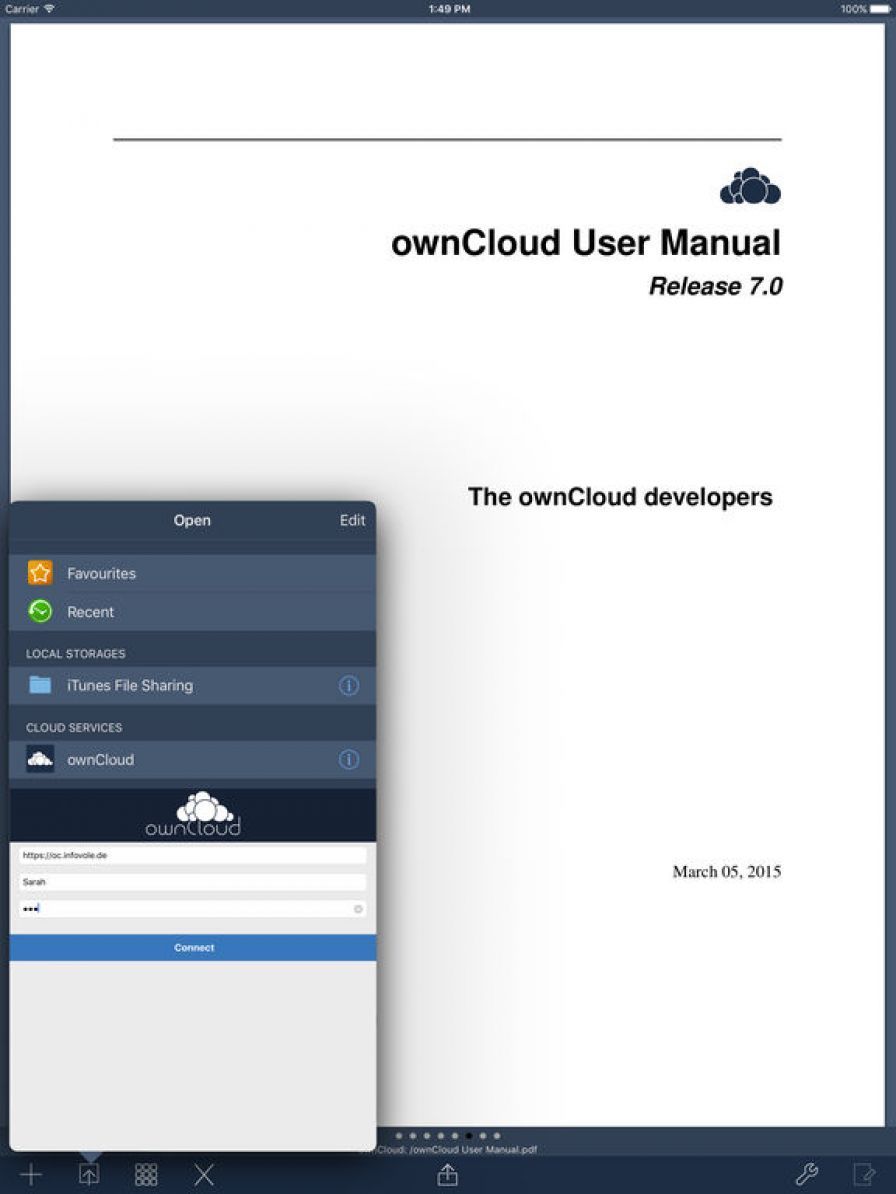Open a new document with the plus icon
This screenshot has height=1194, width=896.
point(31,1174)
